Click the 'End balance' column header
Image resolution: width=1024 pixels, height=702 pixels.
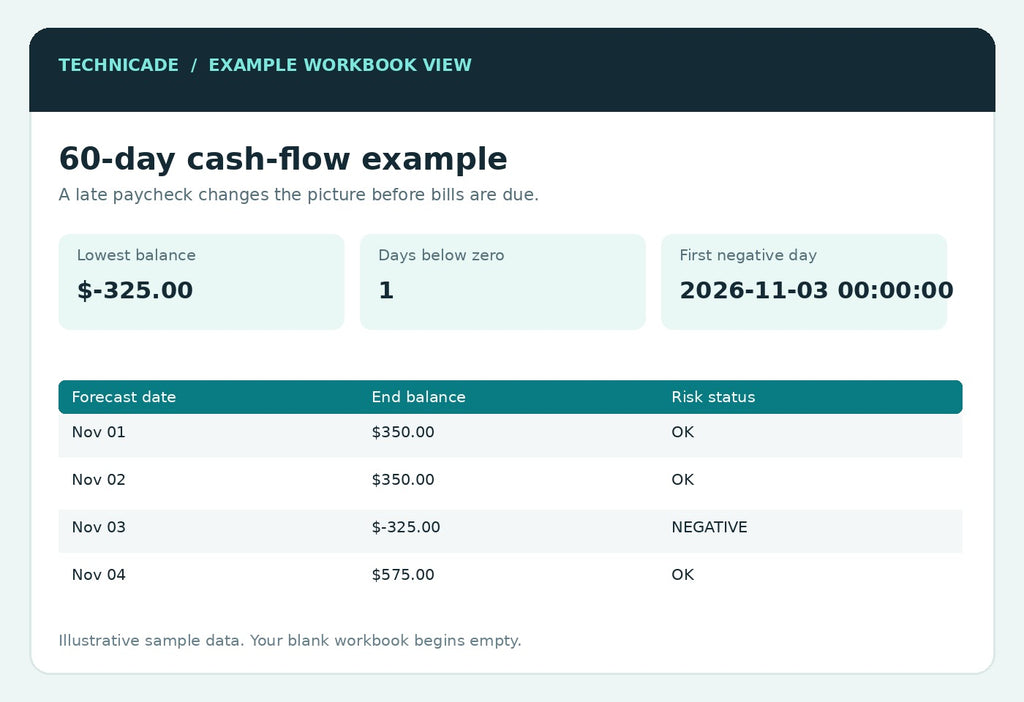(x=419, y=397)
